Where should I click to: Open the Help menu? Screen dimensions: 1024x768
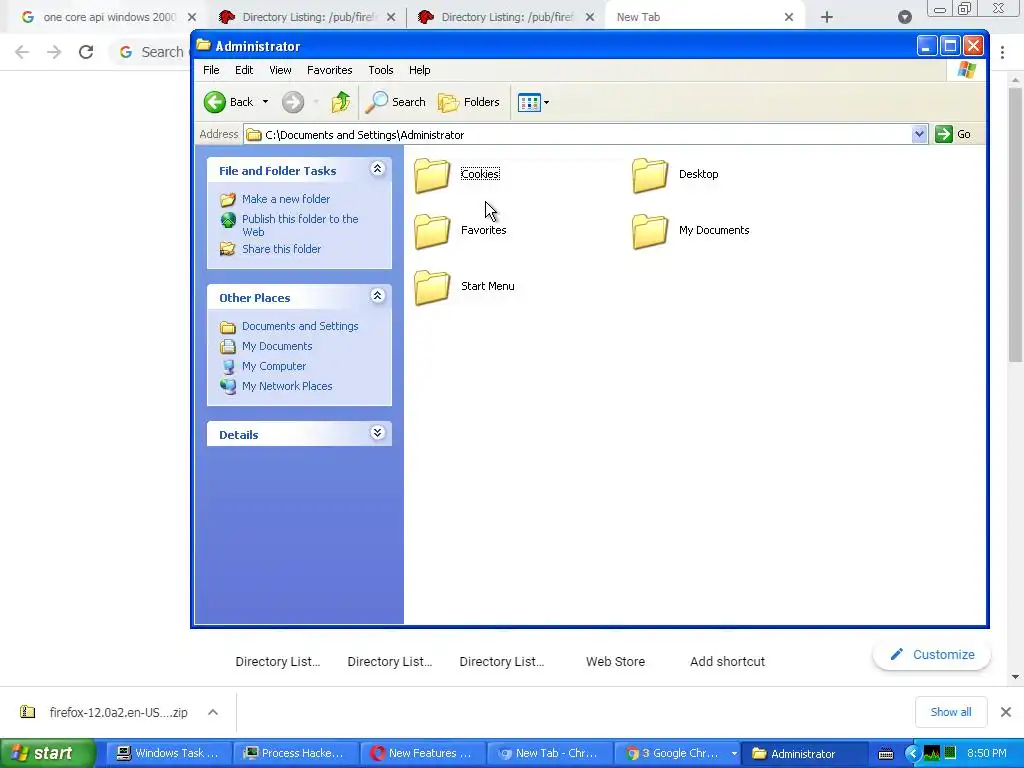pos(419,70)
